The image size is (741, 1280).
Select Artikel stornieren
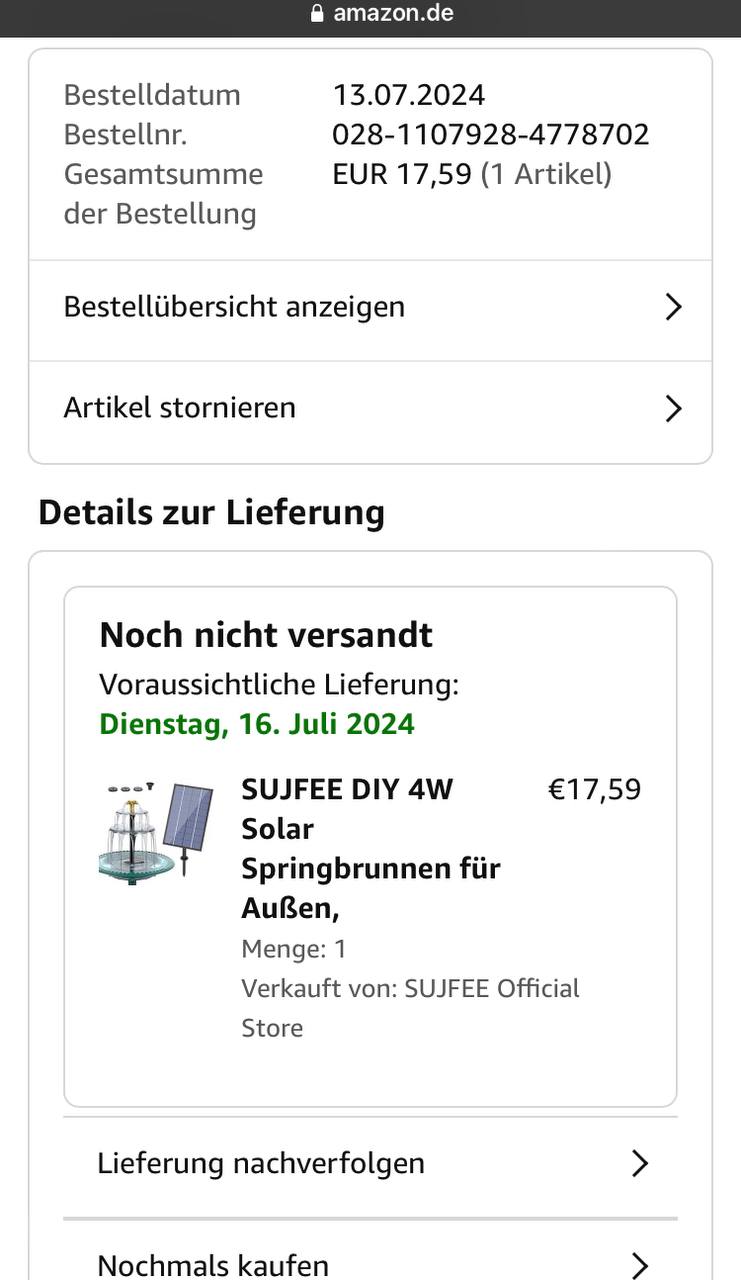pos(180,408)
